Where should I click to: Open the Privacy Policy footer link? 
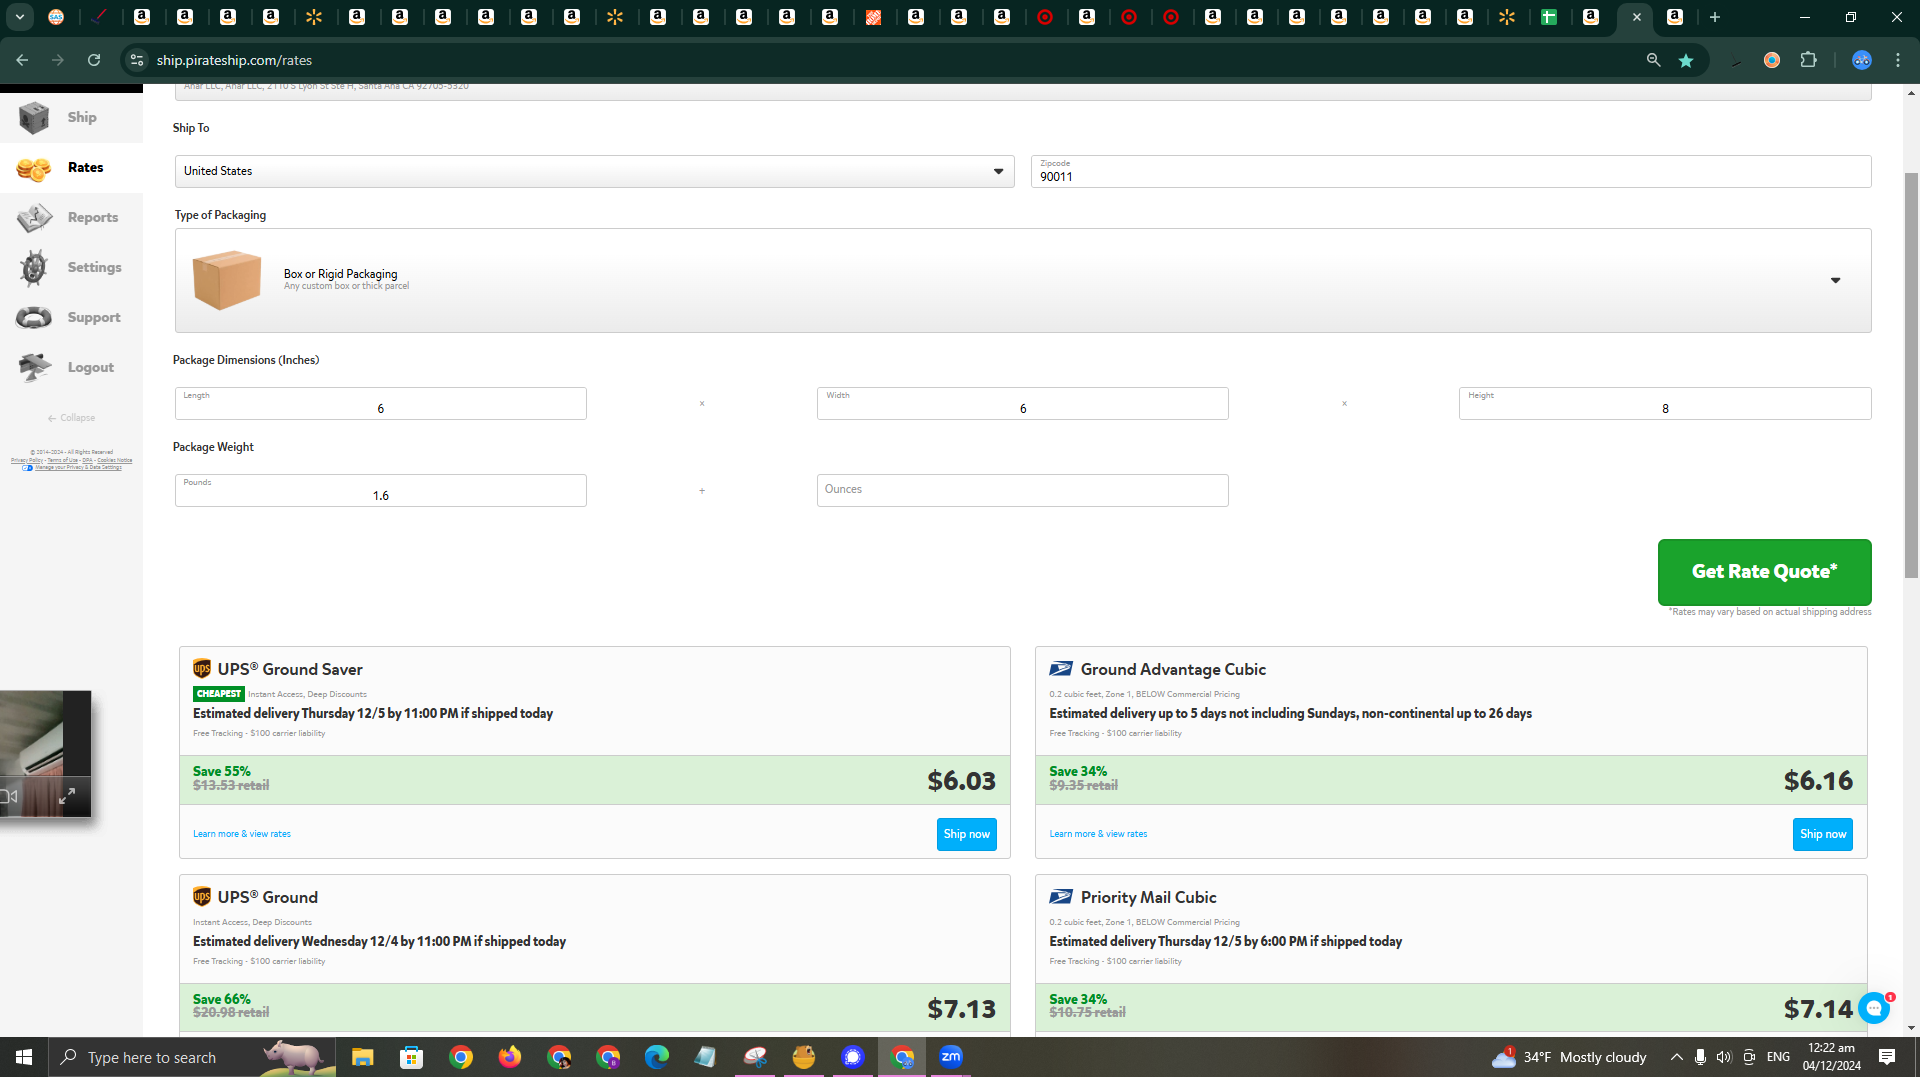click(x=27, y=460)
